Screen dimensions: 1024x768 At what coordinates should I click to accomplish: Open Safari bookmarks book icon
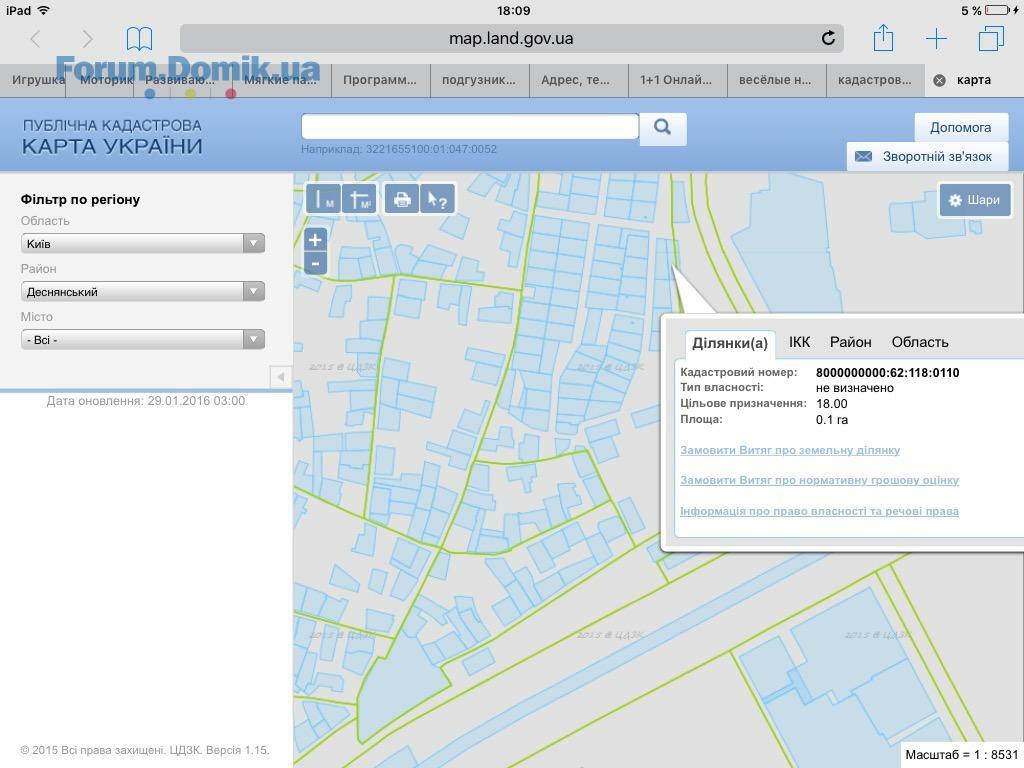(x=139, y=39)
